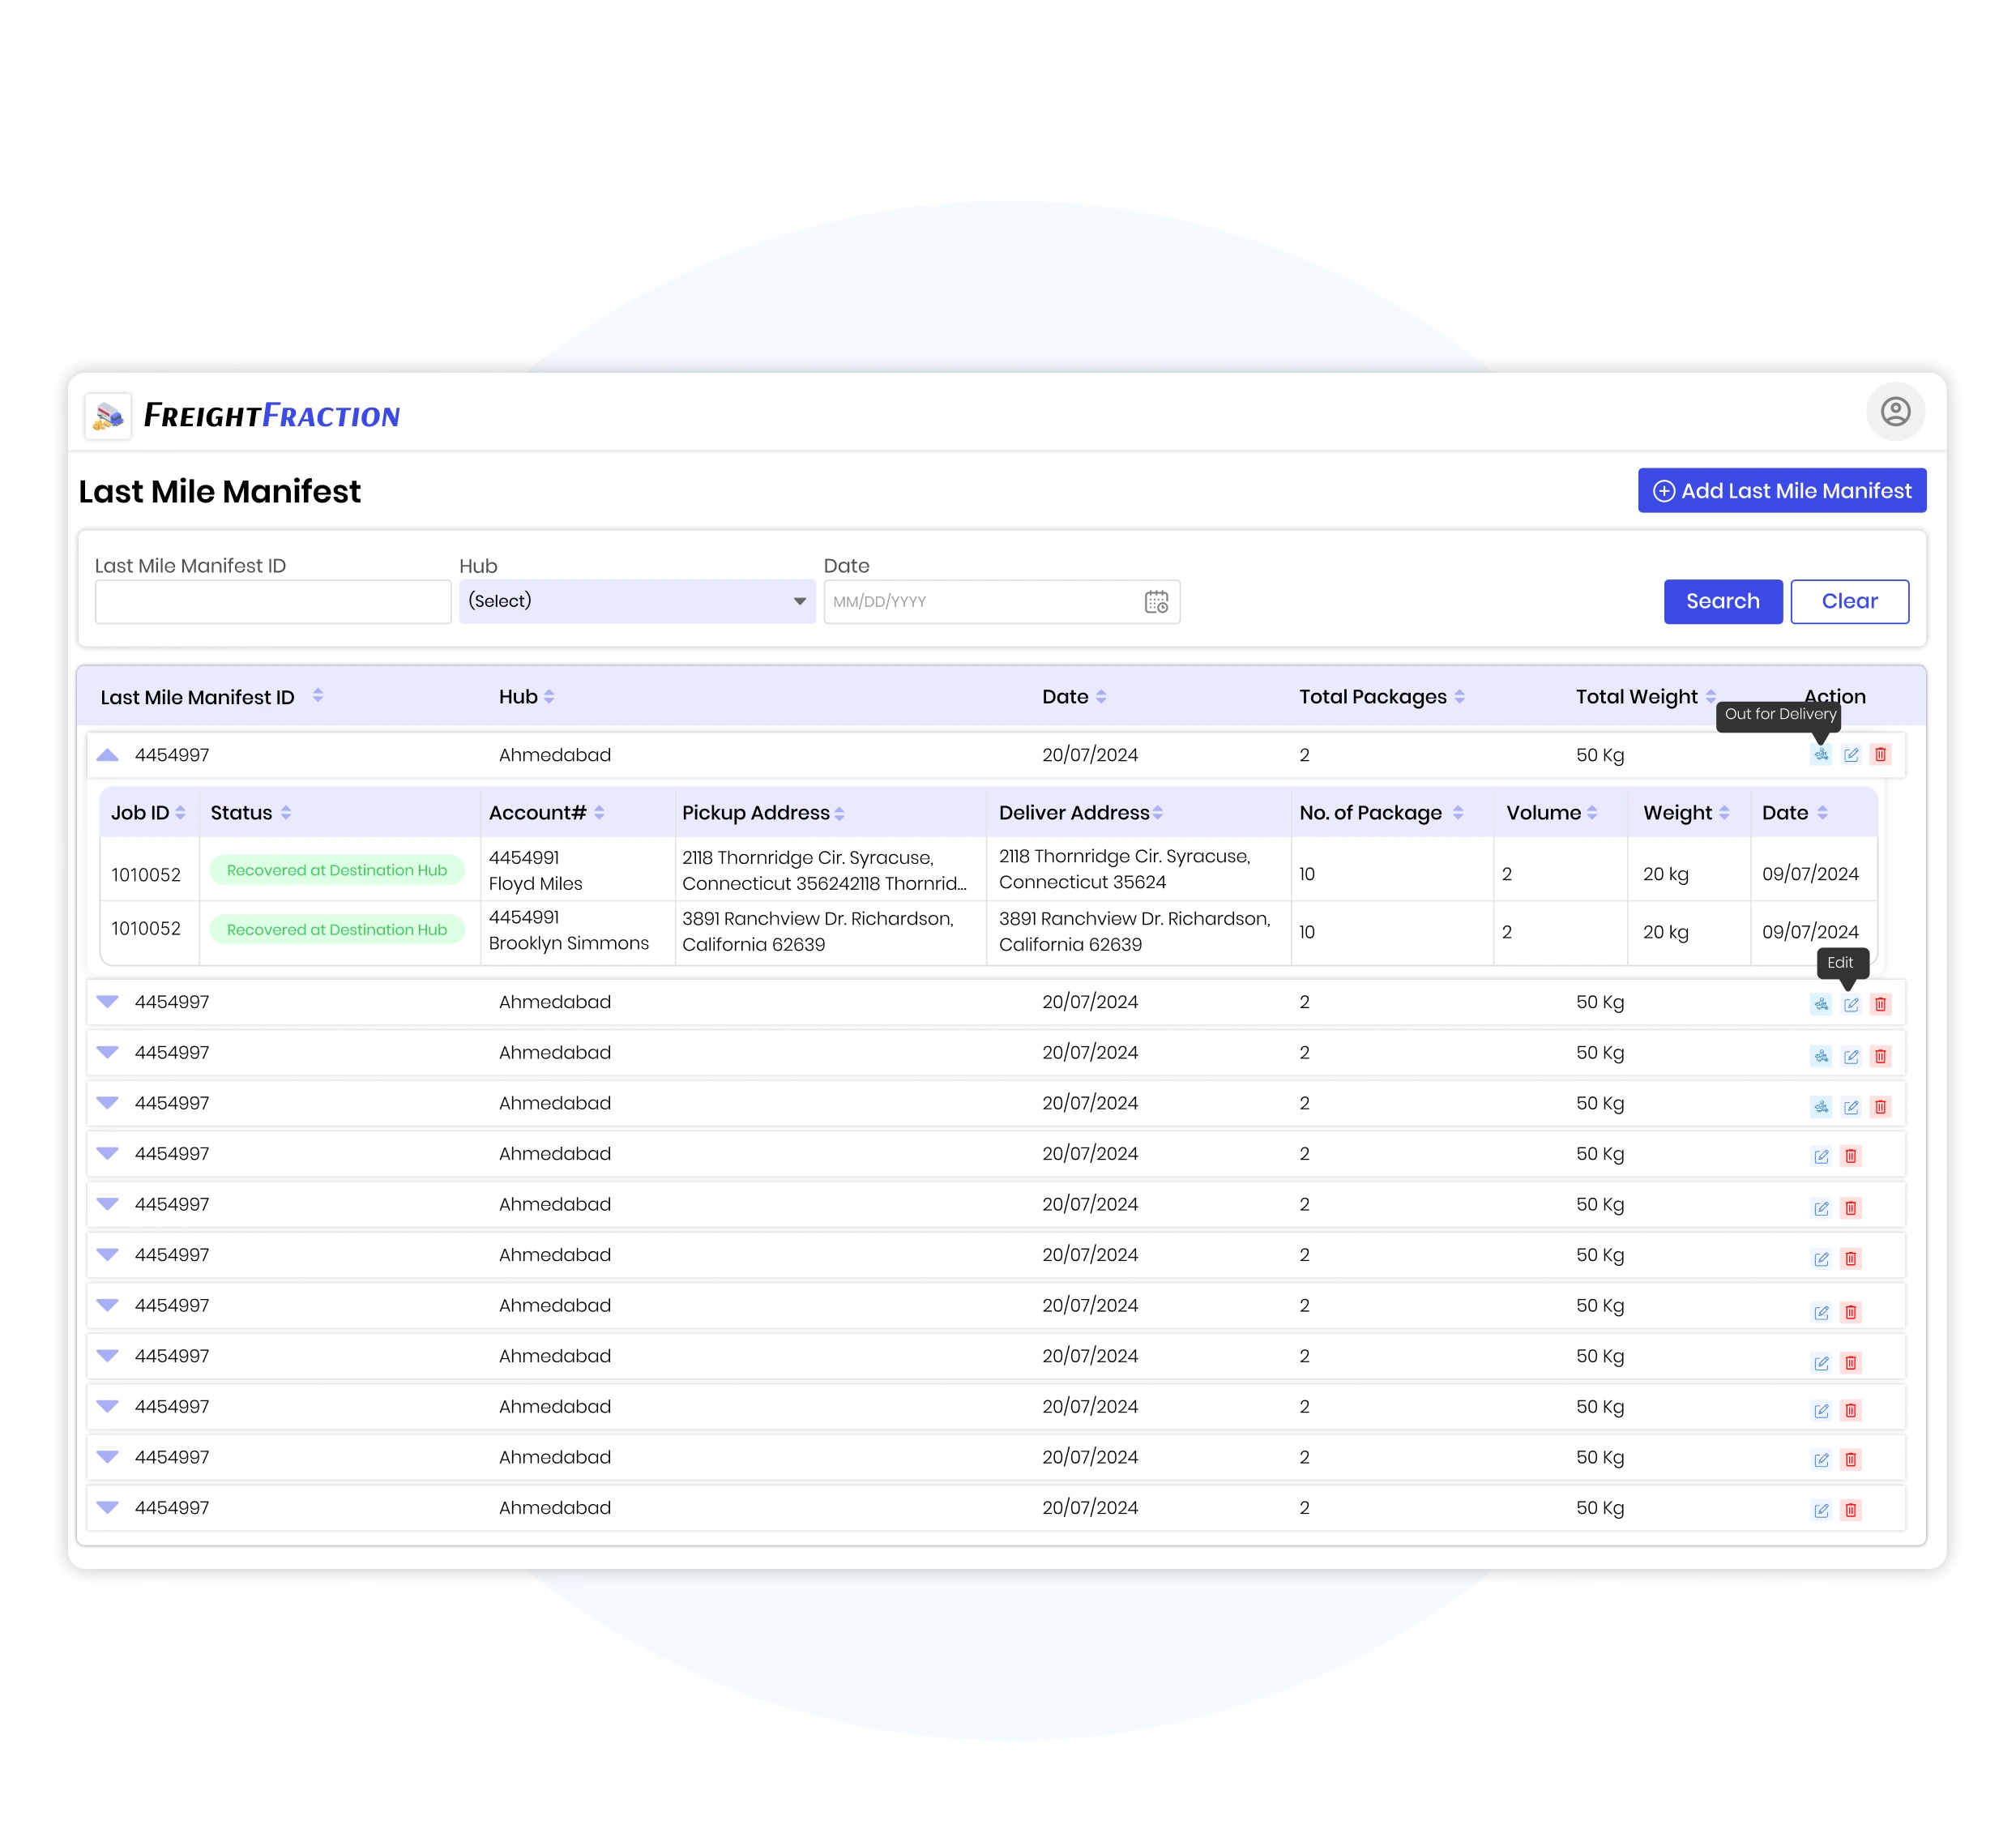Screen dimensions: 2016x1825
Task: Click the delivery scooter icon on the last expandable row
Action: (x=1820, y=1106)
